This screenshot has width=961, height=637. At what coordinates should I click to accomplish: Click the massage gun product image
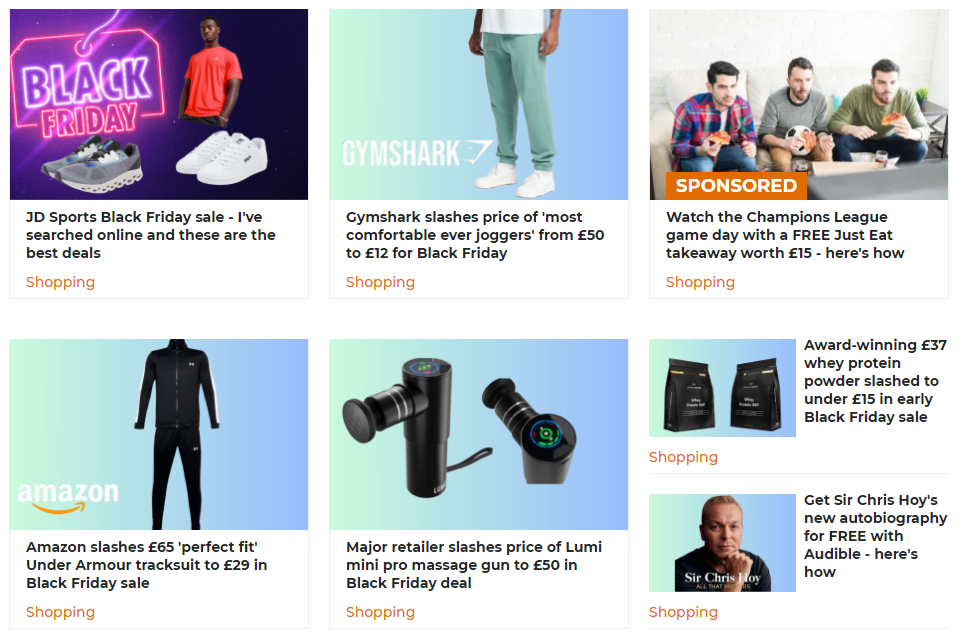(x=479, y=434)
